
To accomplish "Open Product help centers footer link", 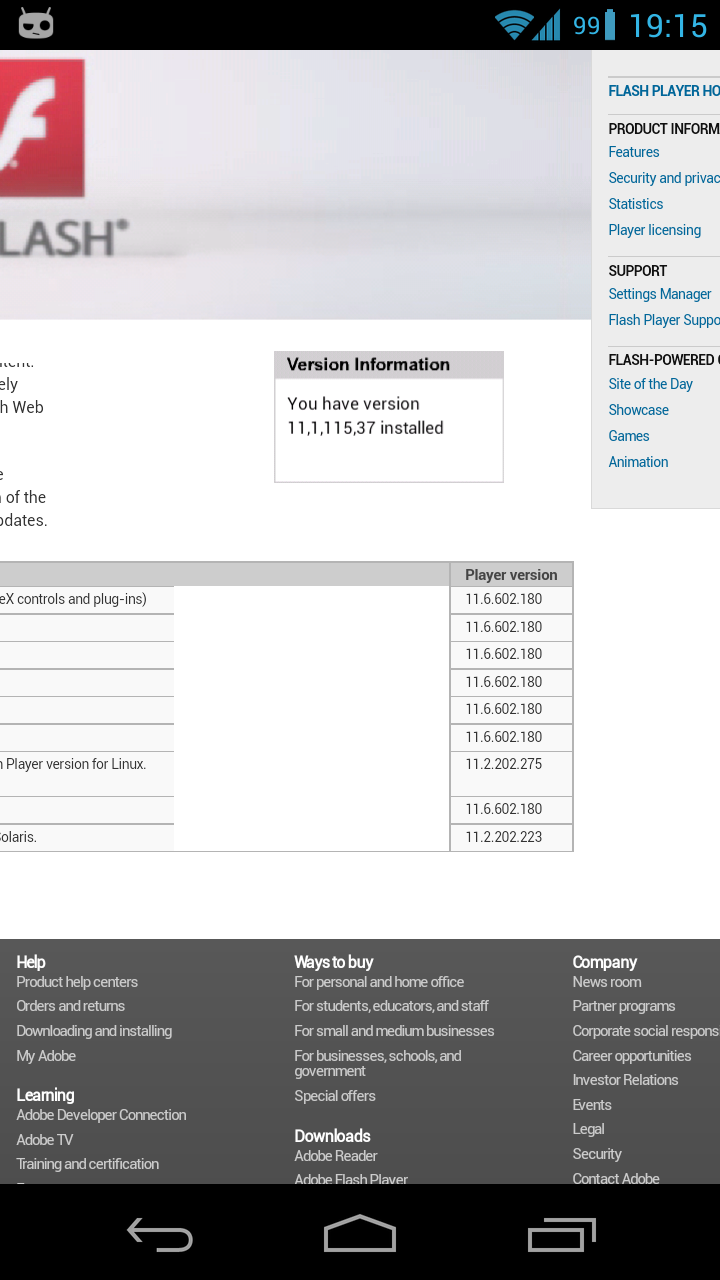I will [77, 982].
